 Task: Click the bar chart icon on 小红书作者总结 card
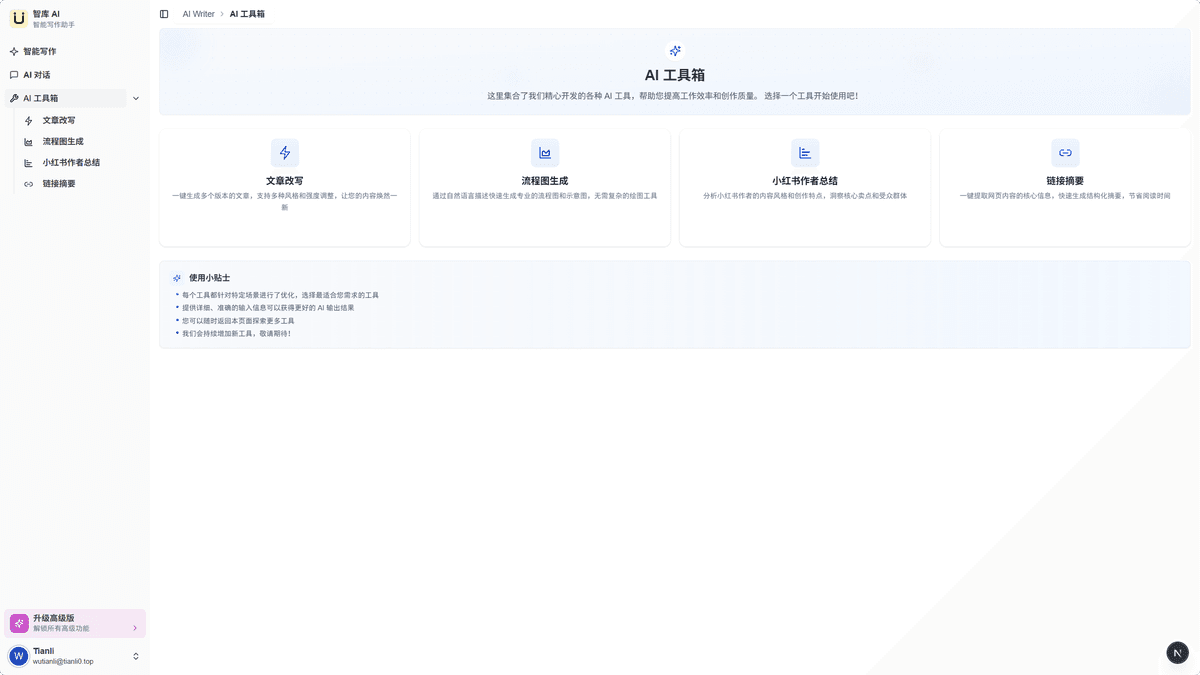tap(805, 153)
